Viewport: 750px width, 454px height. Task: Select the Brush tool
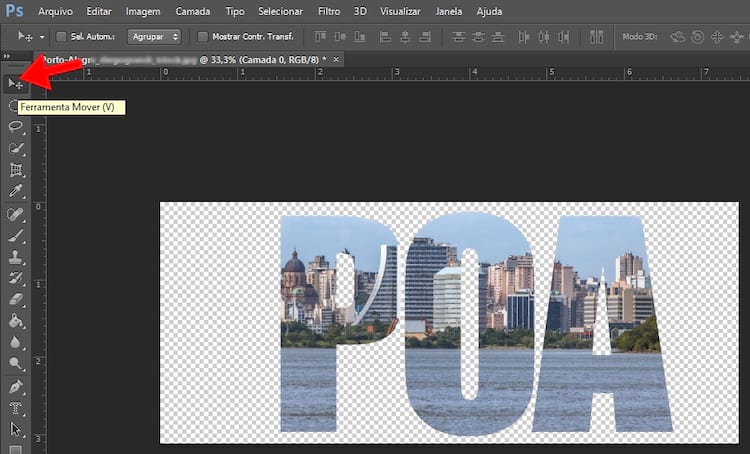tap(16, 237)
